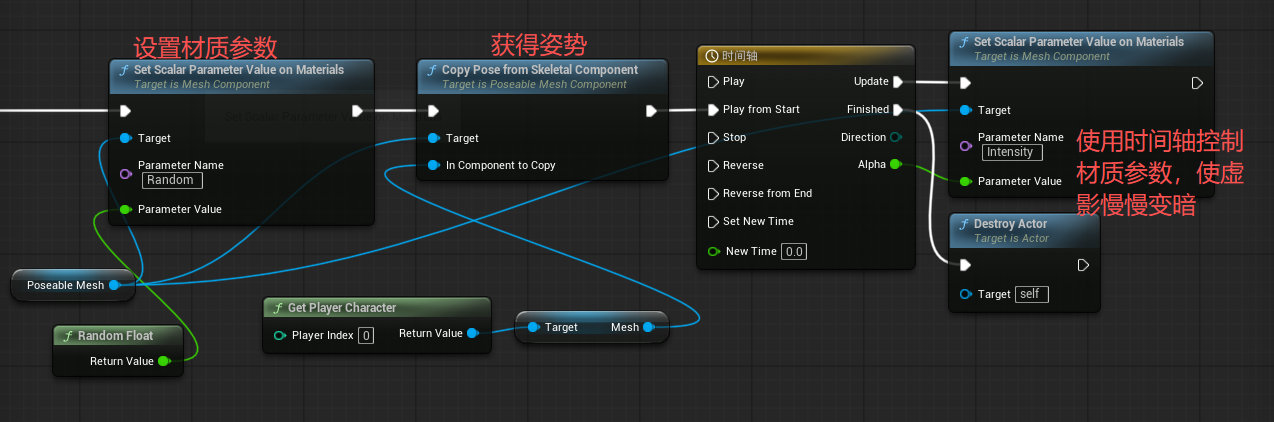Click the Random parameter name input field
1274x422 pixels.
tap(172, 180)
